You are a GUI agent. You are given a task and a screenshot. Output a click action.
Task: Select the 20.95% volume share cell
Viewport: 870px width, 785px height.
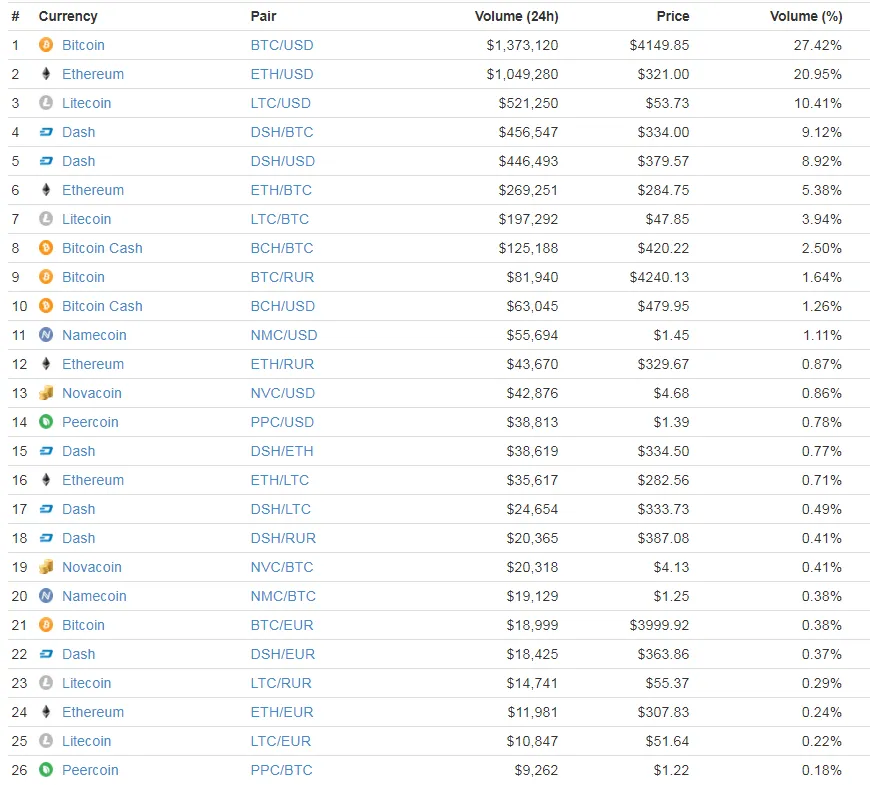(818, 74)
